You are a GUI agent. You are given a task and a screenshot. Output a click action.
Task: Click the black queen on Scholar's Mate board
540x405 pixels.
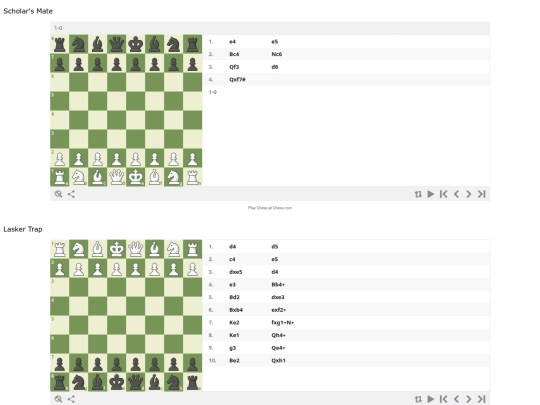(116, 44)
